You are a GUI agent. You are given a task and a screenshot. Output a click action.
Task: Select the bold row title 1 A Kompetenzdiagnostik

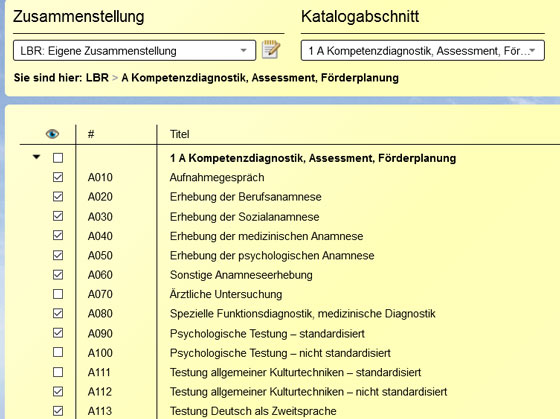point(313,158)
